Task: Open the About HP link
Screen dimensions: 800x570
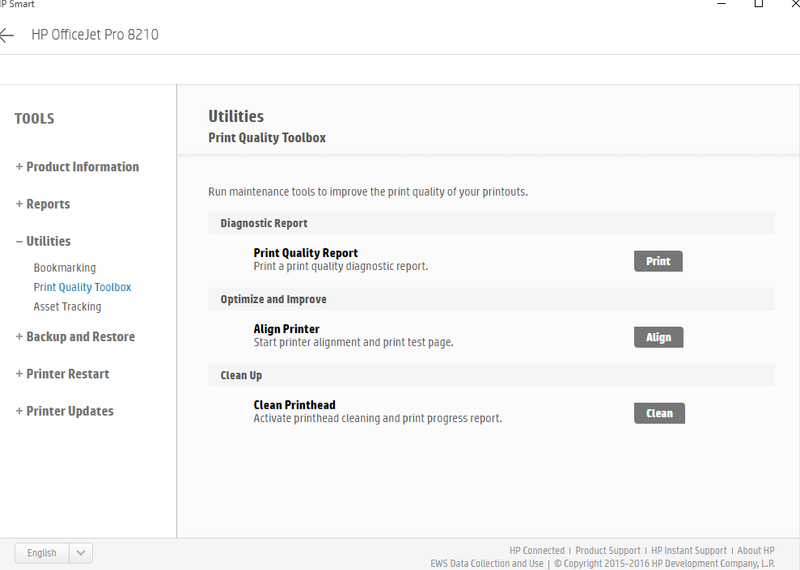Action: (756, 551)
